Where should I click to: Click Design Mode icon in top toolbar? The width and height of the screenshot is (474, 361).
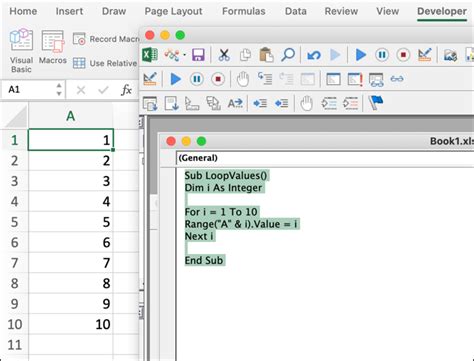point(425,55)
